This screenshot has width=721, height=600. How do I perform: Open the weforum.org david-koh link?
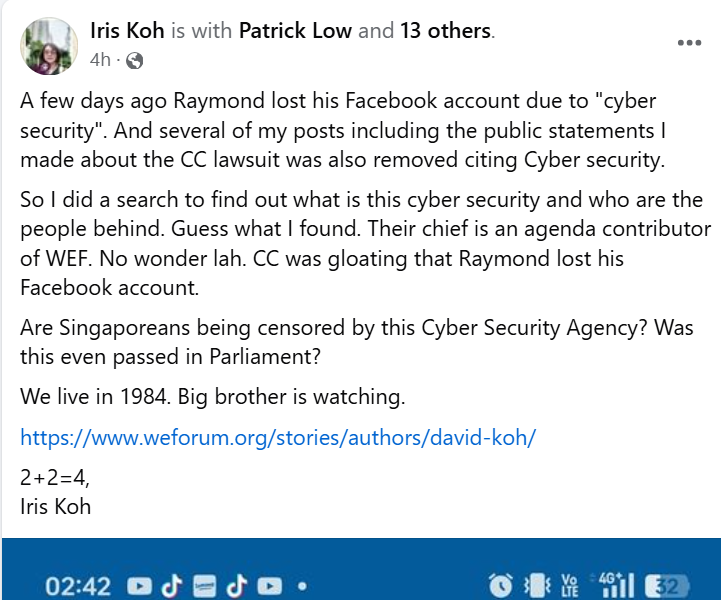tap(279, 437)
